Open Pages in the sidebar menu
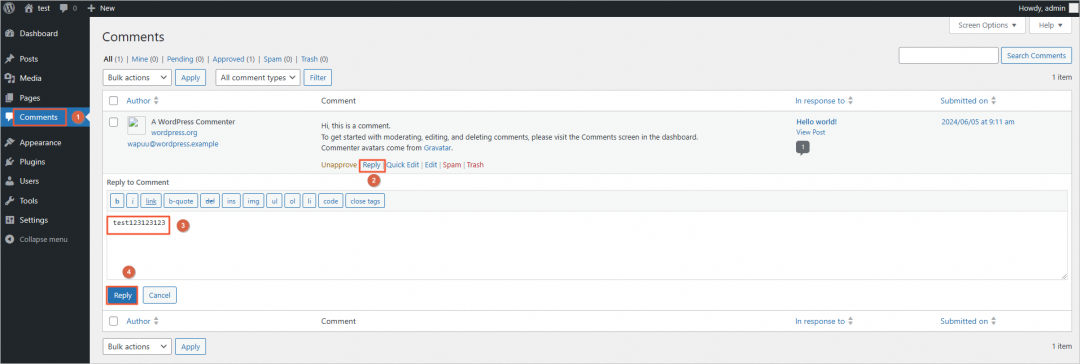 click(30, 98)
